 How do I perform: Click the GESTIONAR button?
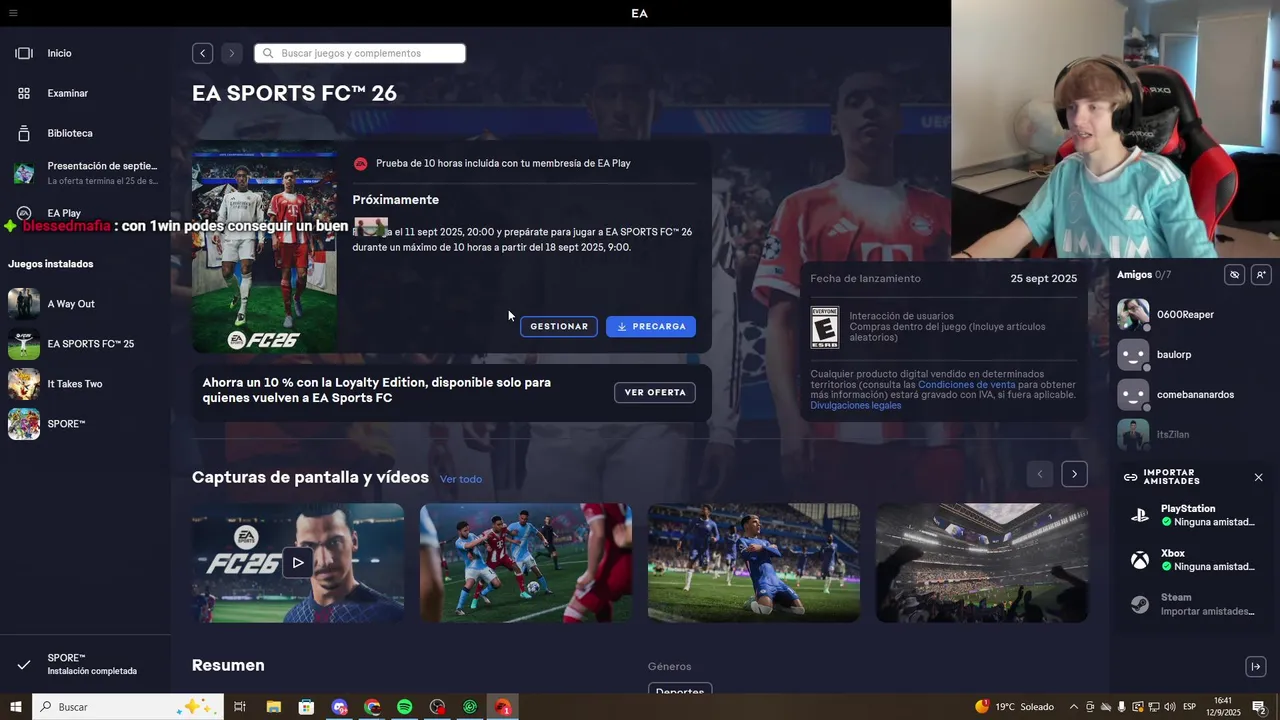[559, 327]
